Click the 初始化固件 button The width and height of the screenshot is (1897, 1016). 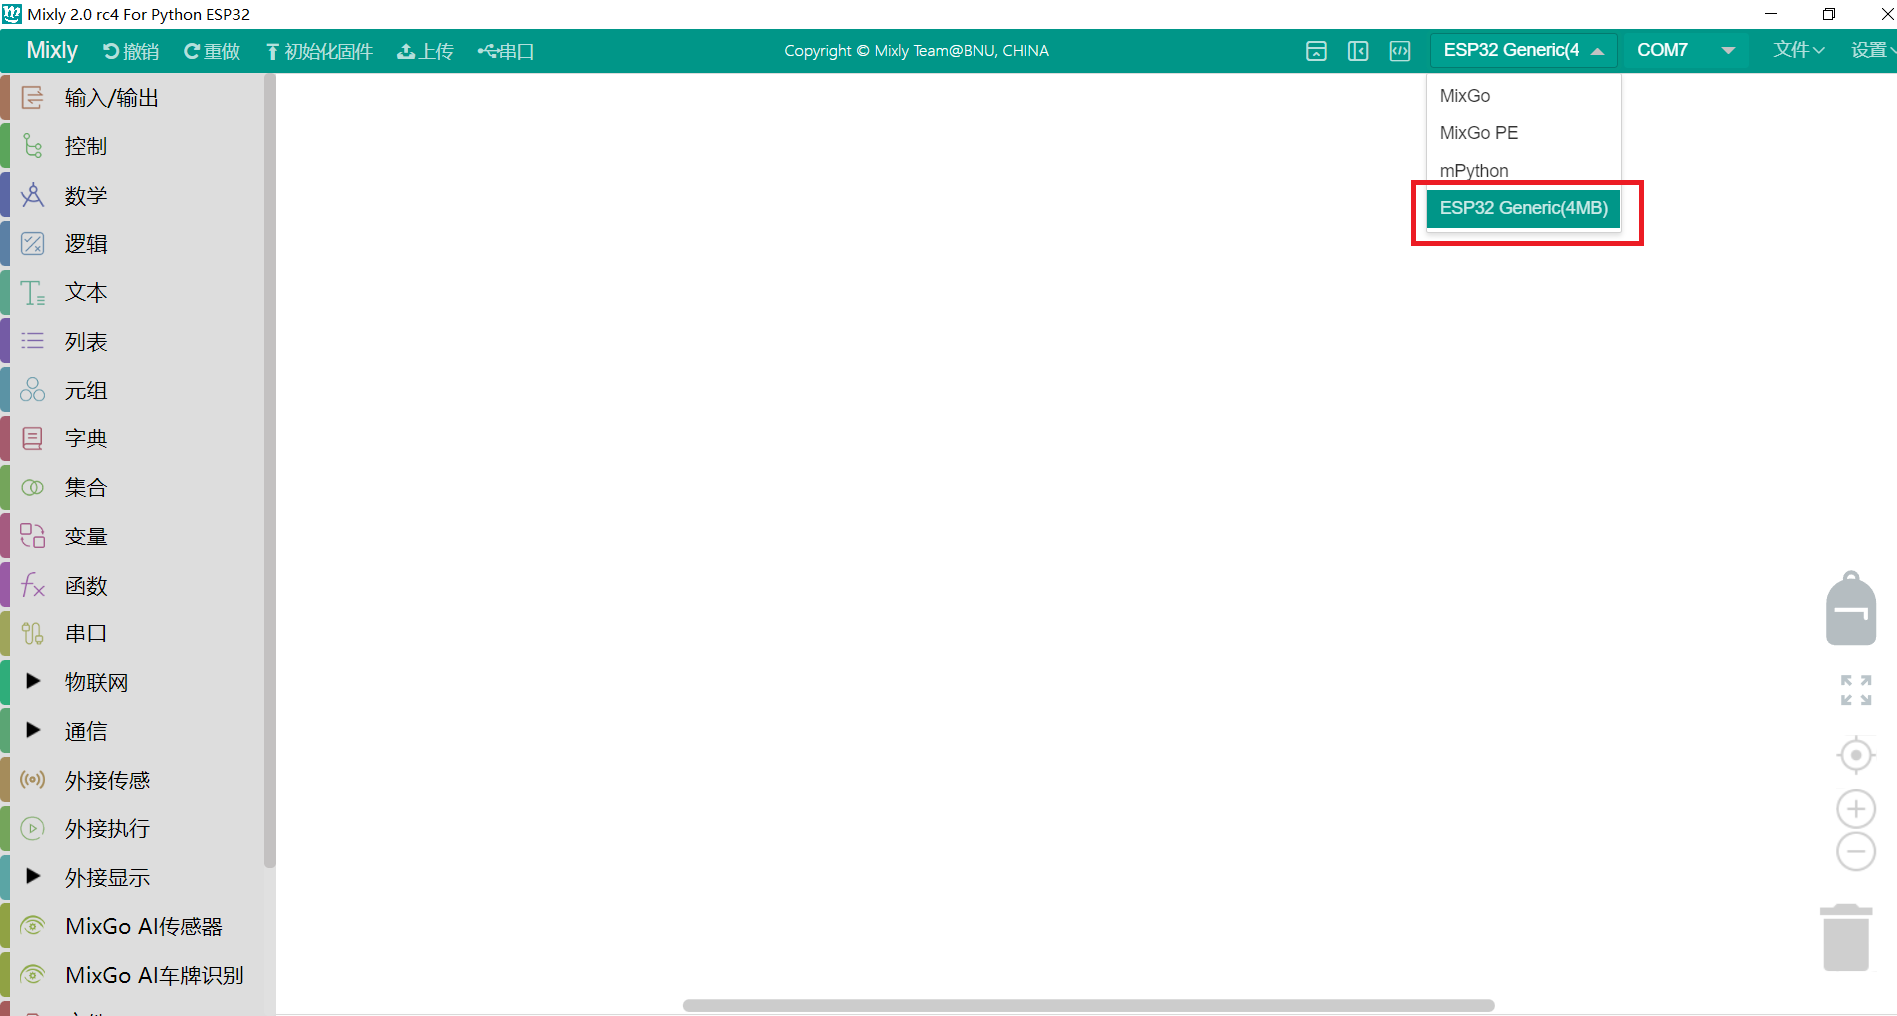click(x=319, y=51)
